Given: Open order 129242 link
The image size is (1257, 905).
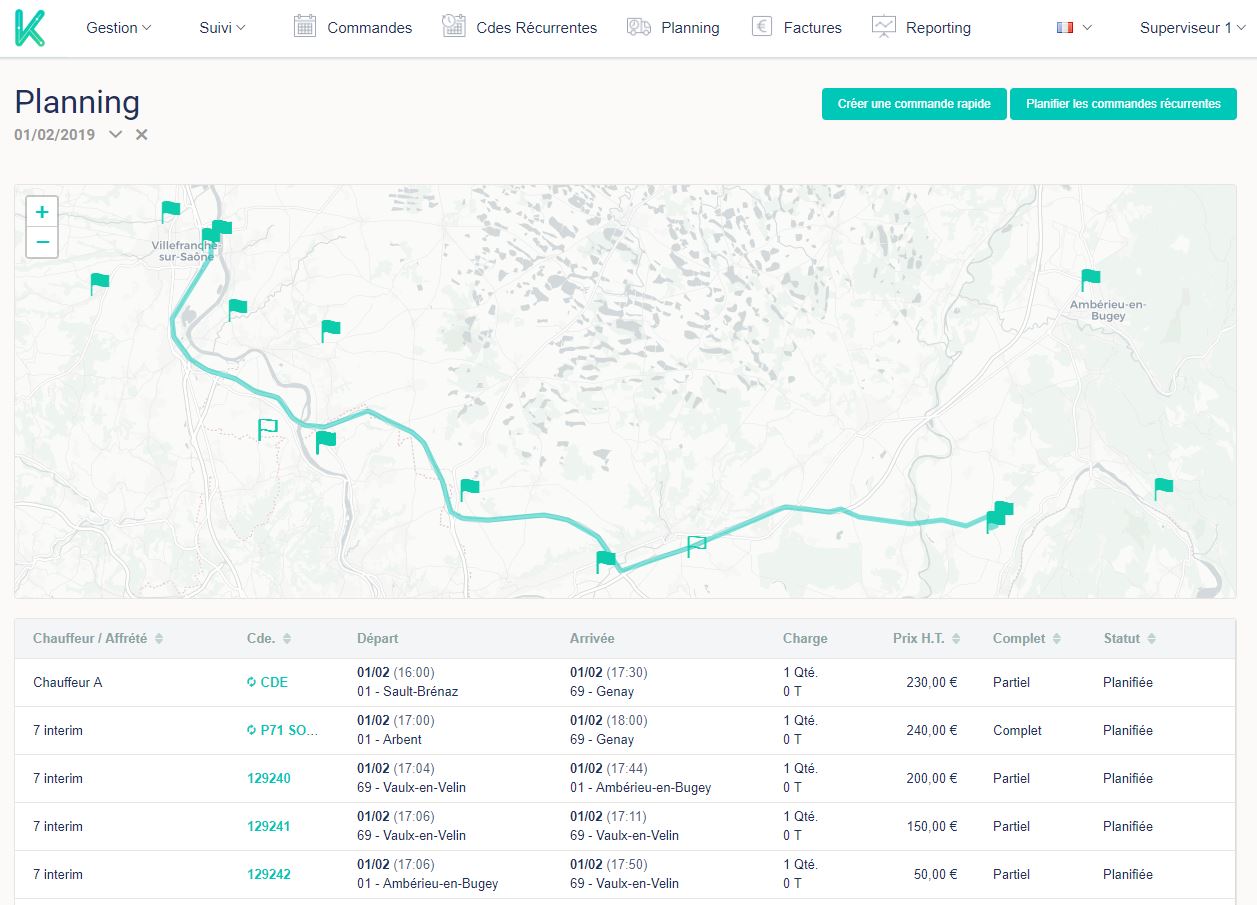Looking at the screenshot, I should click(269, 874).
